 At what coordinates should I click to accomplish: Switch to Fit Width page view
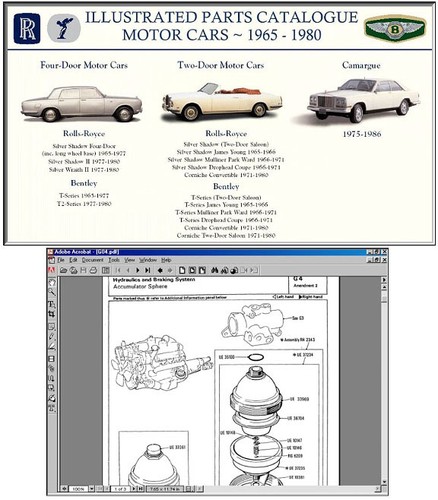(202, 270)
